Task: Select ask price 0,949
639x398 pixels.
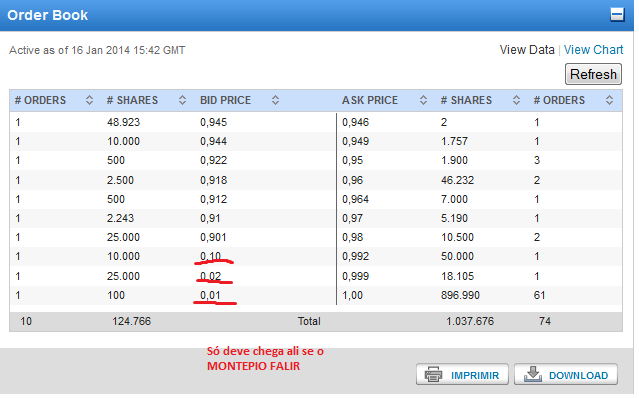Action: click(355, 141)
